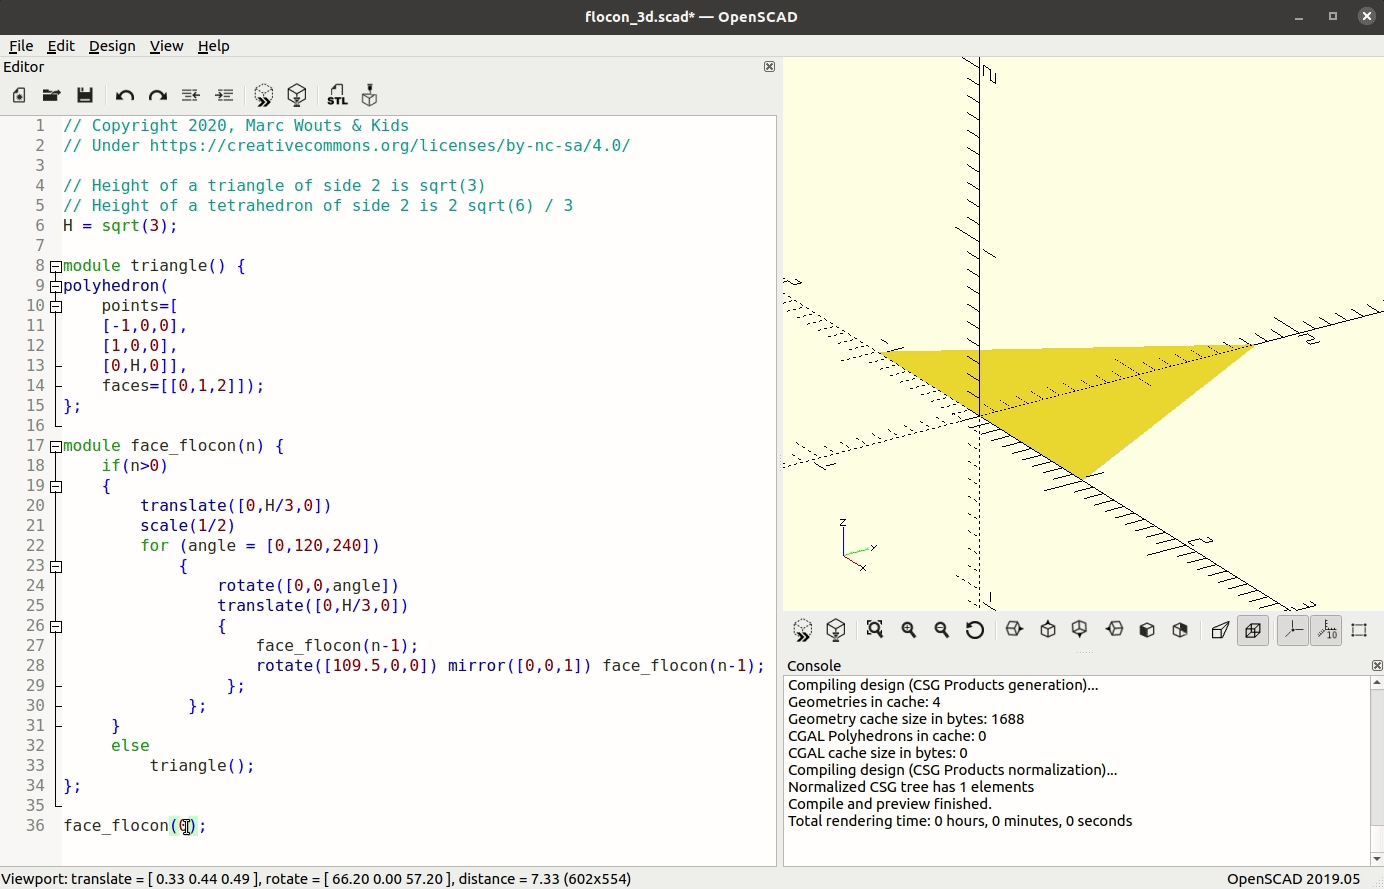Reset the 3D view

pos(975,630)
